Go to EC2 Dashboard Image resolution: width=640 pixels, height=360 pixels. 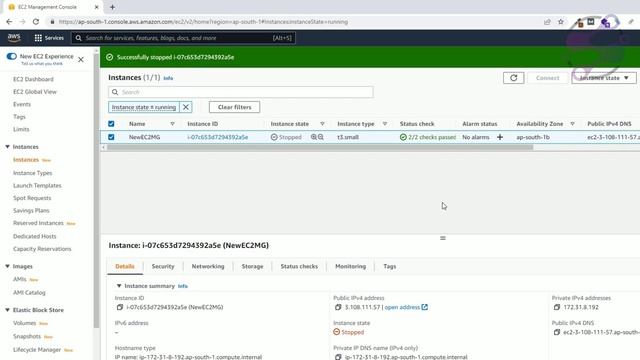click(33, 79)
